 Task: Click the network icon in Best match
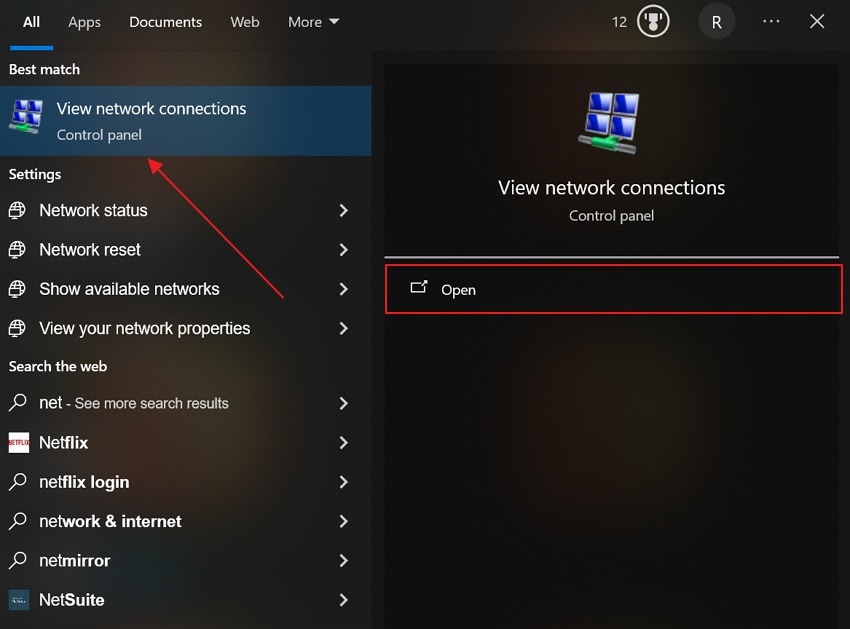click(x=25, y=117)
